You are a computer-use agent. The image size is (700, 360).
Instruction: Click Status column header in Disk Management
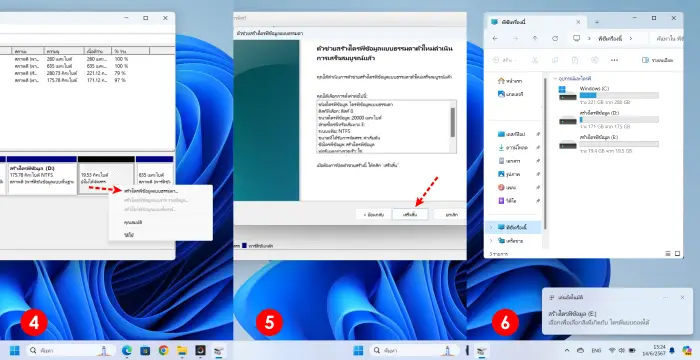point(28,51)
